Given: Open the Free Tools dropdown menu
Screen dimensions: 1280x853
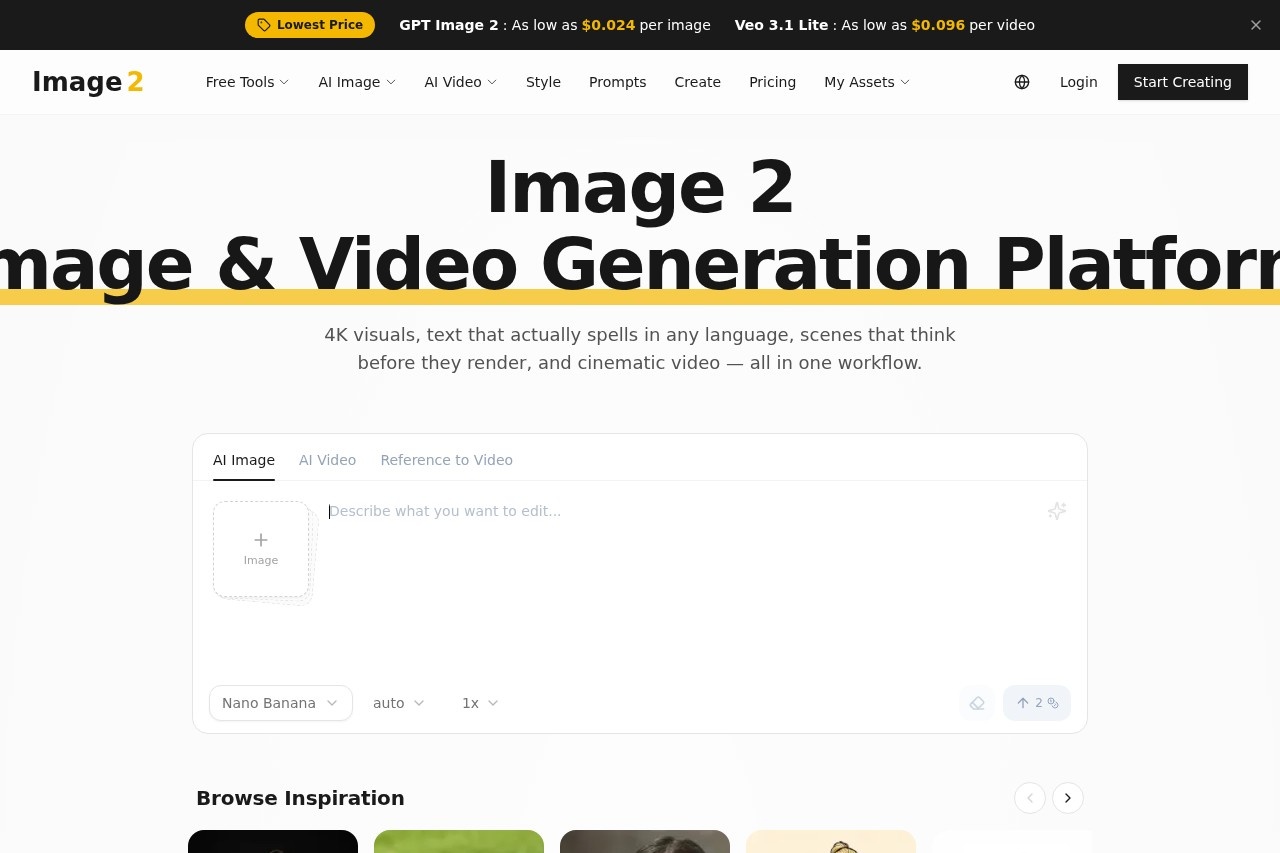Looking at the screenshot, I should click(247, 82).
